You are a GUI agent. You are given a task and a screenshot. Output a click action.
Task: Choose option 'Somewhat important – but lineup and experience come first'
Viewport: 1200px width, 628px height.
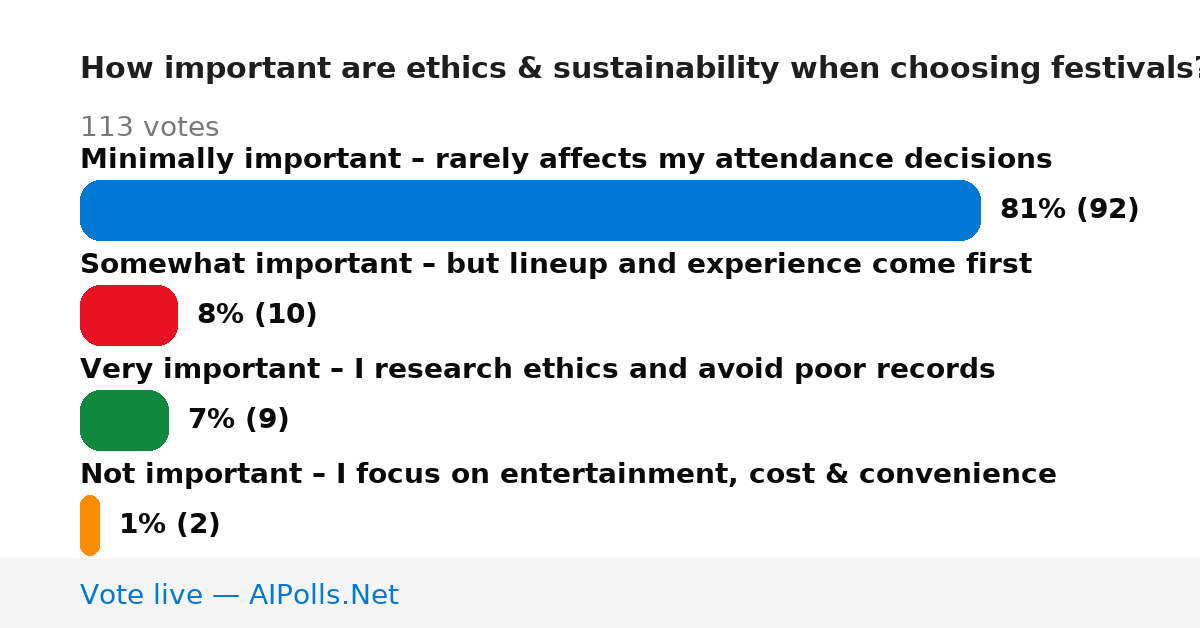point(556,265)
